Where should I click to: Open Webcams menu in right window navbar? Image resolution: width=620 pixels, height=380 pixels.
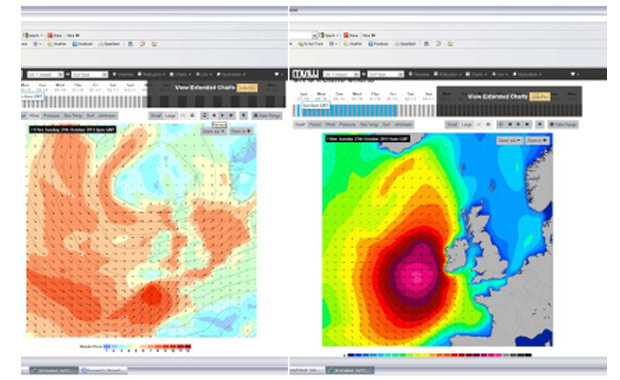click(448, 74)
